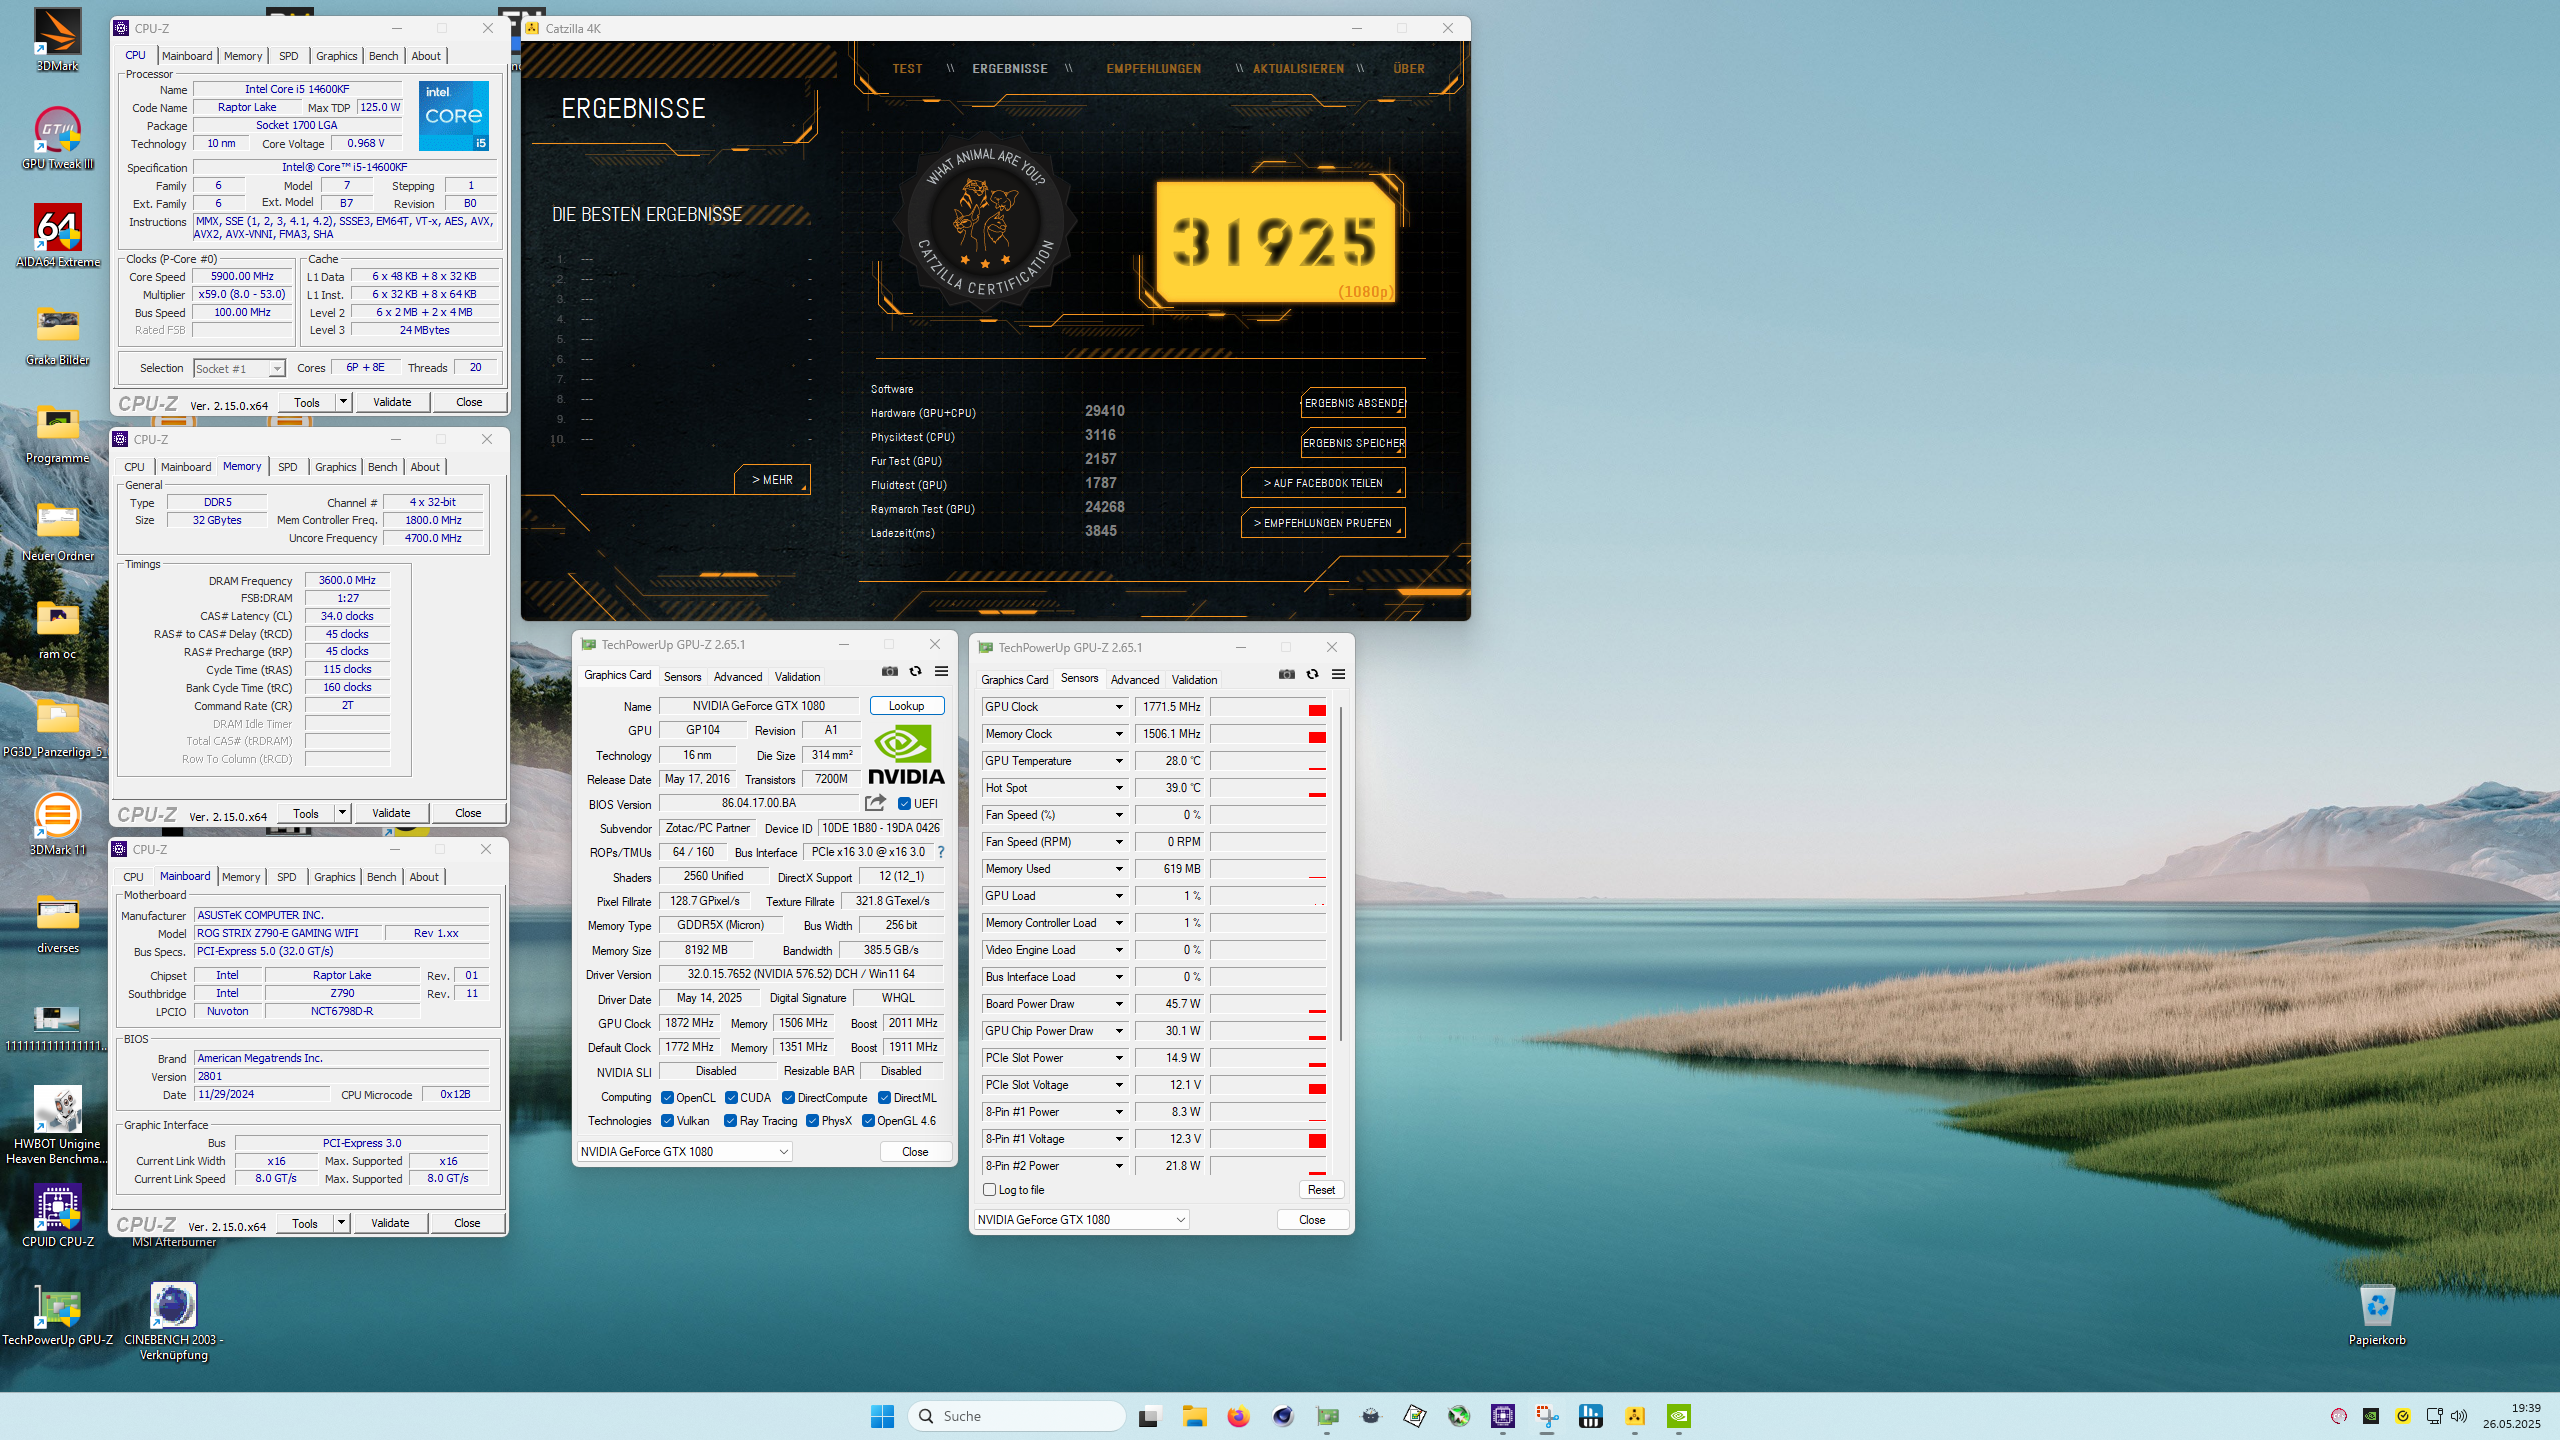Click the Bus Interface question mark
2560x1440 pixels.
coord(940,852)
